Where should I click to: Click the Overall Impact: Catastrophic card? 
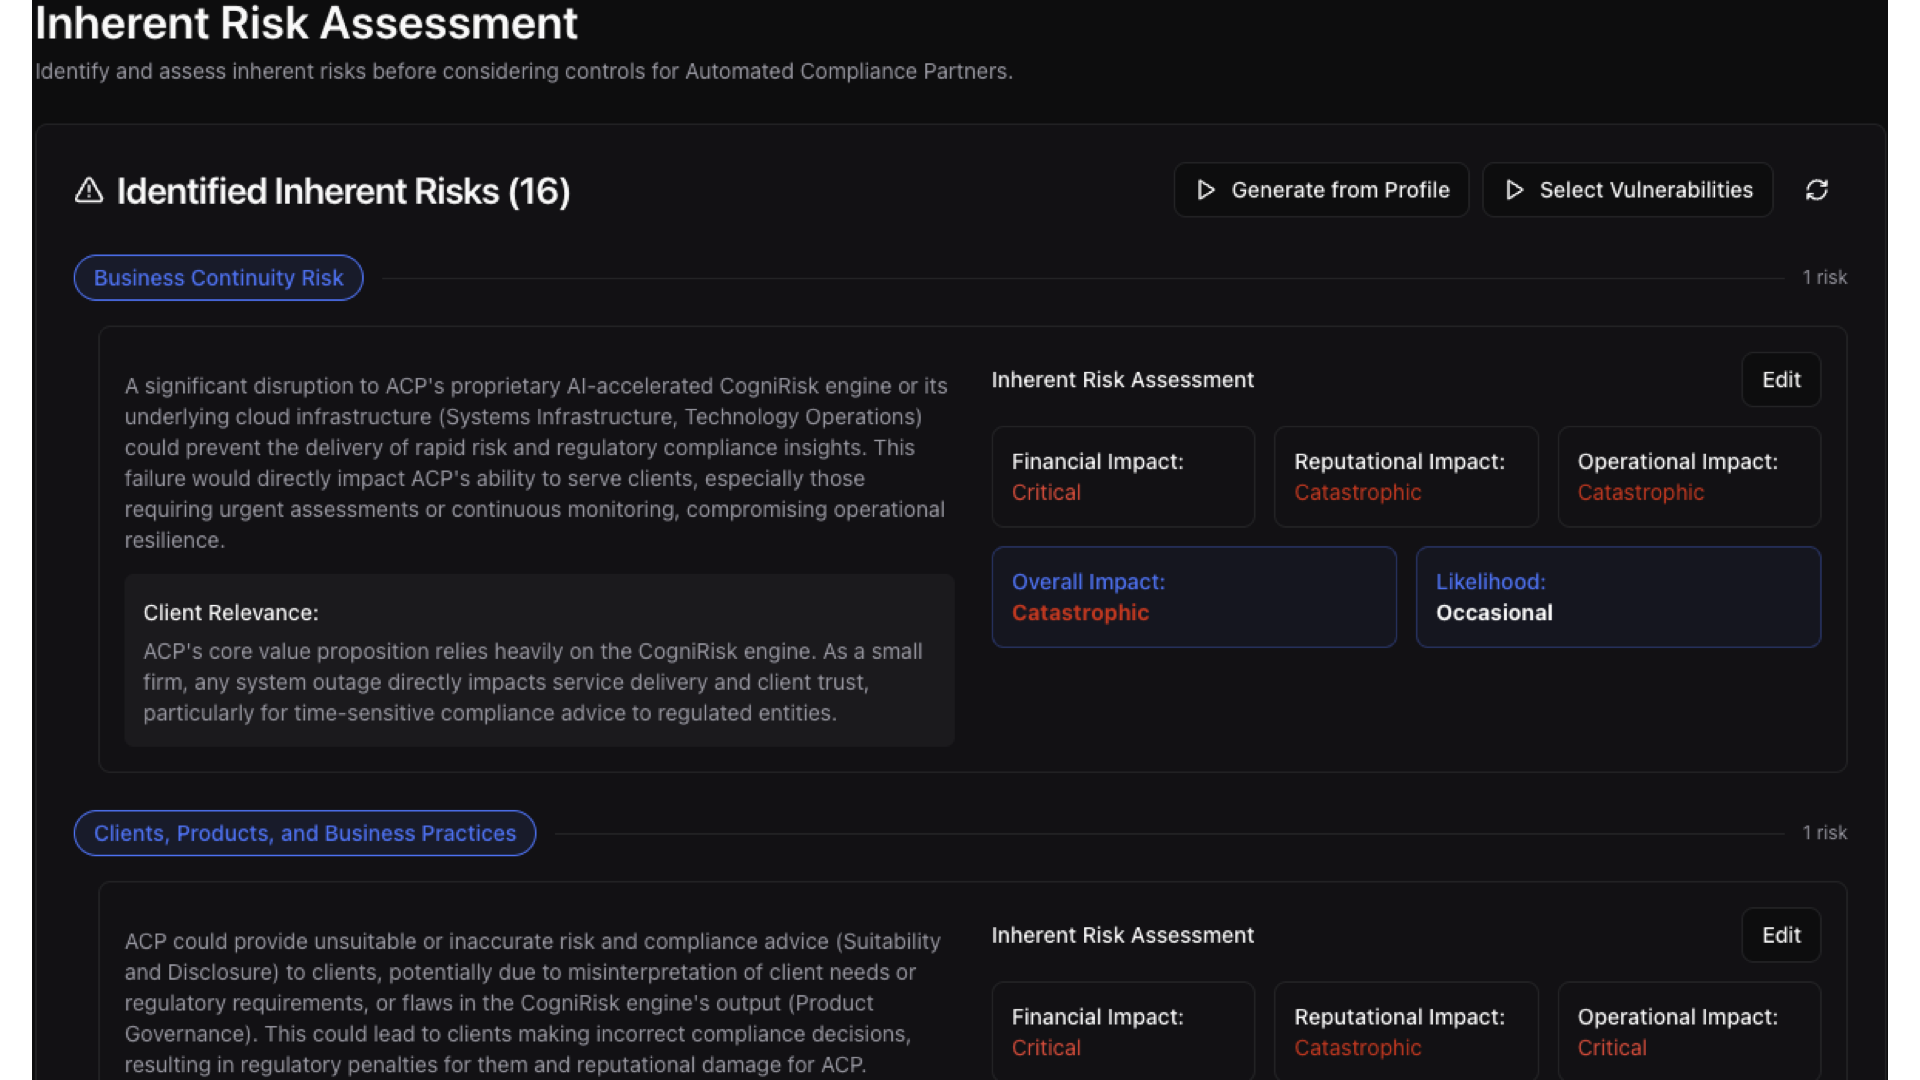click(x=1193, y=597)
